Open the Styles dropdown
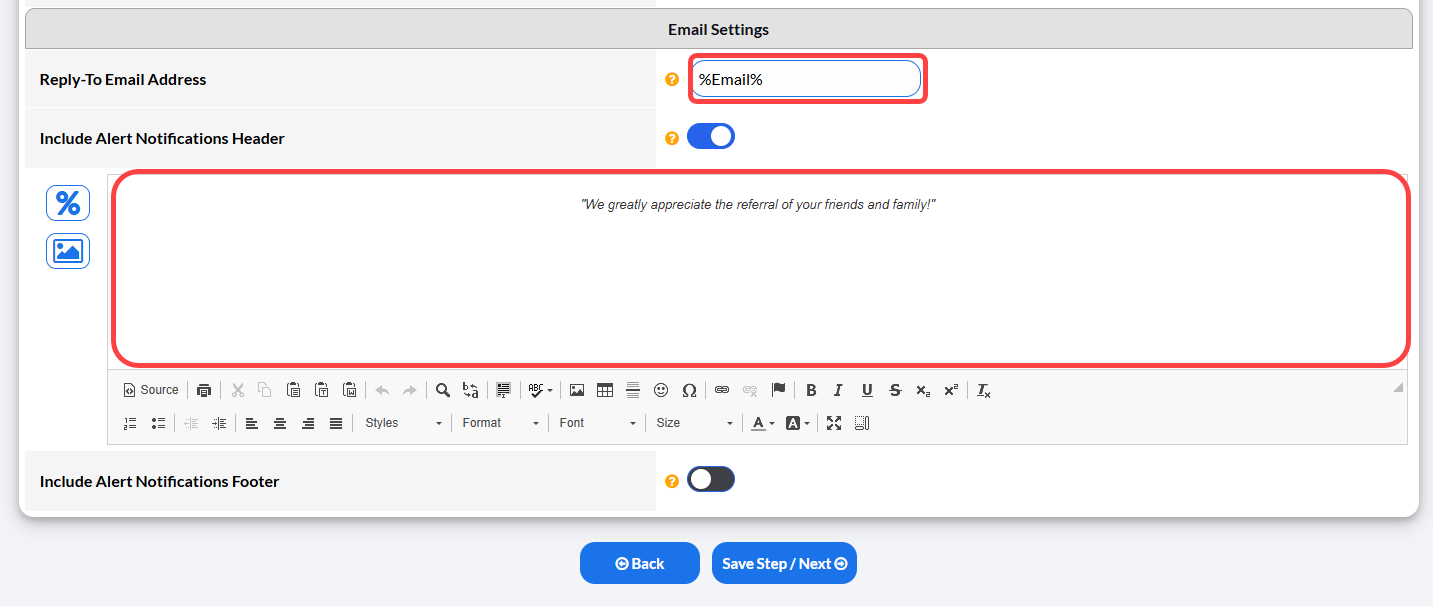The height and width of the screenshot is (606, 1433). click(403, 423)
